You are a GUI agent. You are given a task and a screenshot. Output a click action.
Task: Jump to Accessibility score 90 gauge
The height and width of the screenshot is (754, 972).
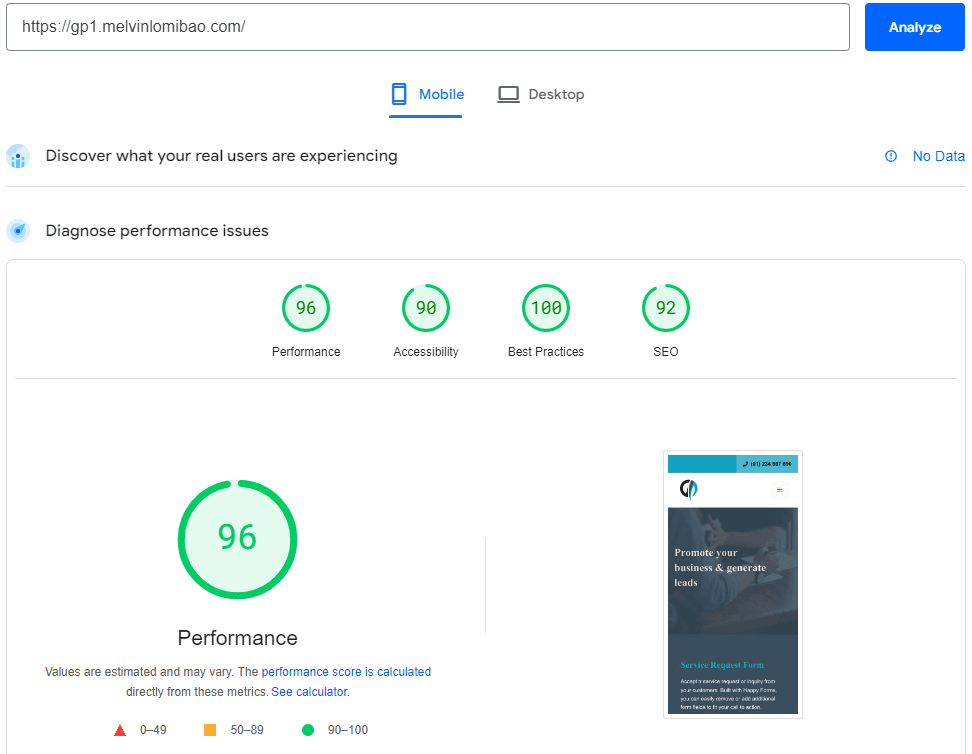point(426,308)
